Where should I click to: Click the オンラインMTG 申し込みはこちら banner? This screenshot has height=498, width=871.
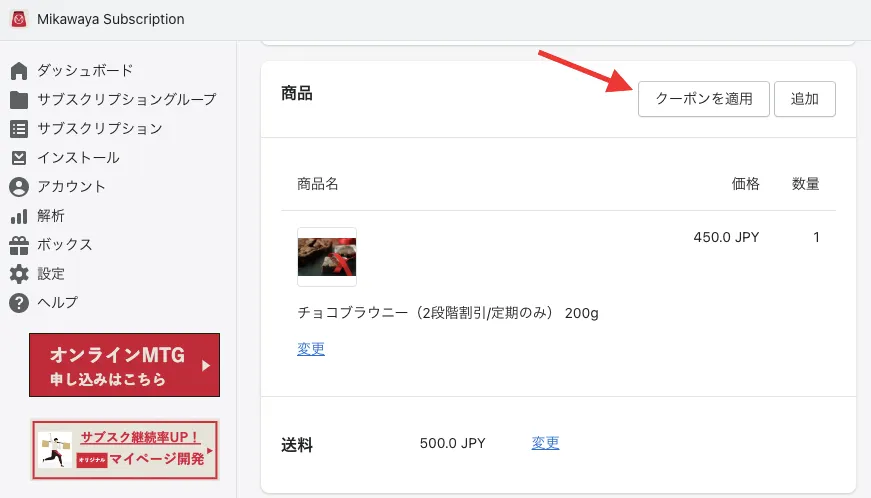[124, 365]
